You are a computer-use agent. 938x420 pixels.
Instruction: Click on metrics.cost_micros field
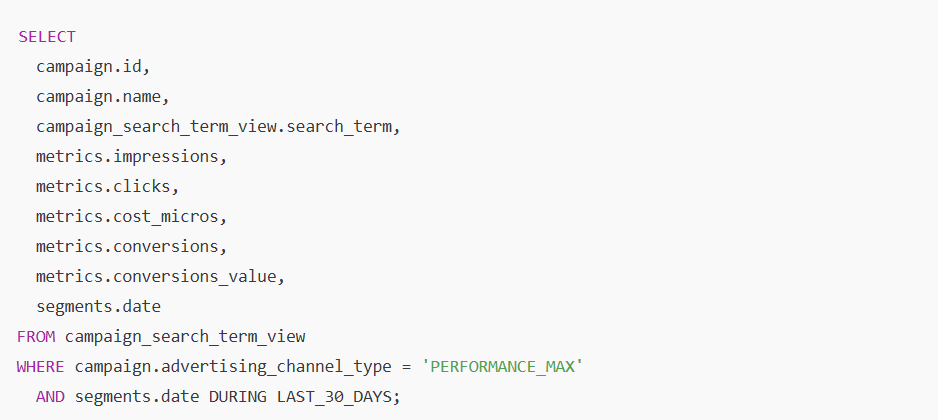(x=131, y=217)
